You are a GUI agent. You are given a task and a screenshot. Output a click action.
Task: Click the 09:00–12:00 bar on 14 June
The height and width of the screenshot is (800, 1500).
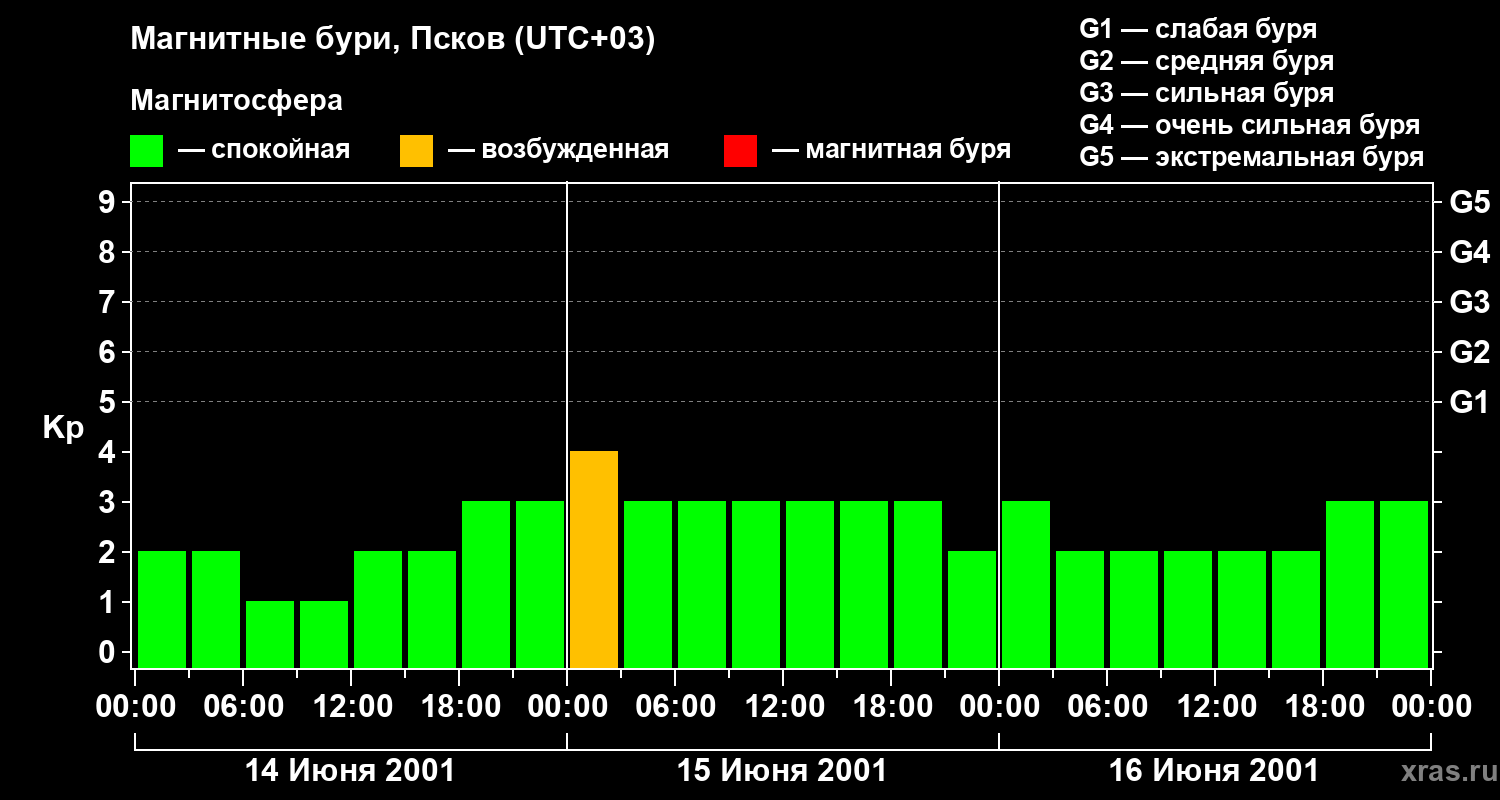tap(324, 634)
